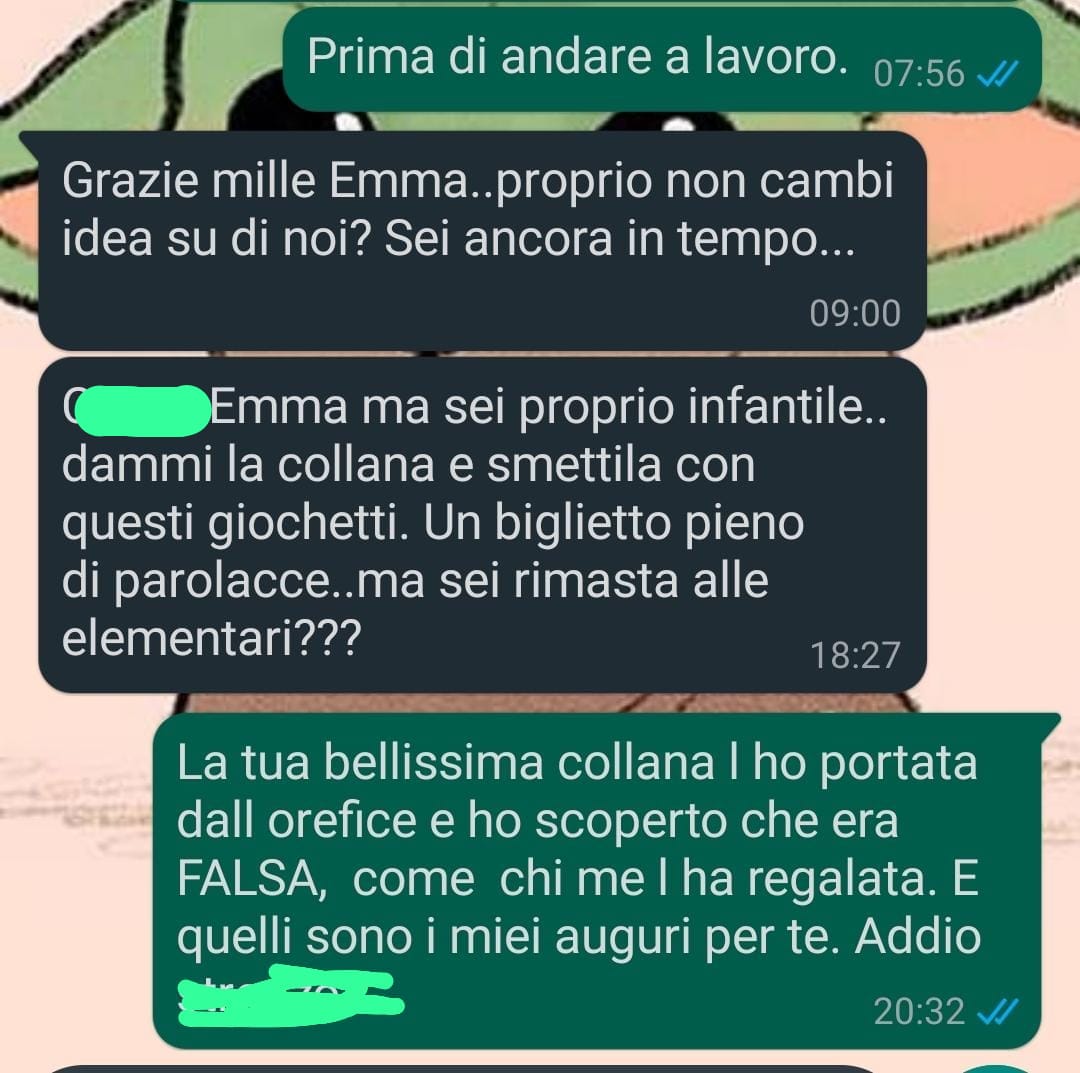This screenshot has height=1073, width=1080.
Task: Tap the word 'Addio' in the green bubble
Action: coord(918,937)
